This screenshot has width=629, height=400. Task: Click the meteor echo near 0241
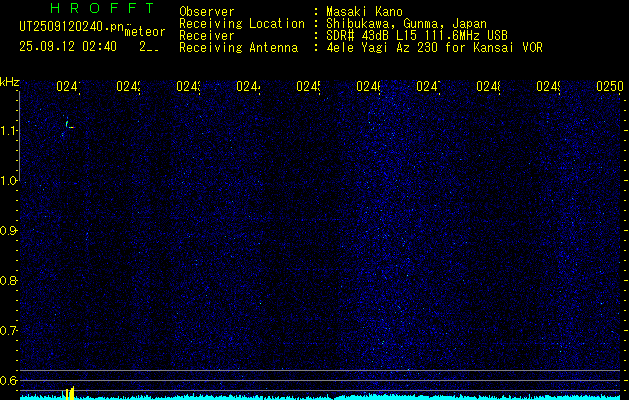69,125
